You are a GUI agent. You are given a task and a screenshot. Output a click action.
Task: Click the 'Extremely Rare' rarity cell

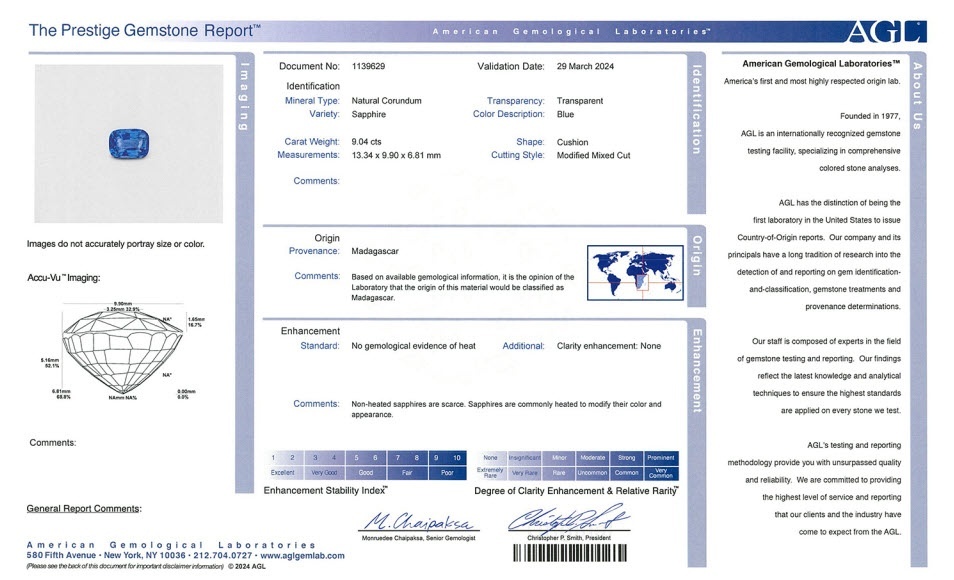(491, 473)
